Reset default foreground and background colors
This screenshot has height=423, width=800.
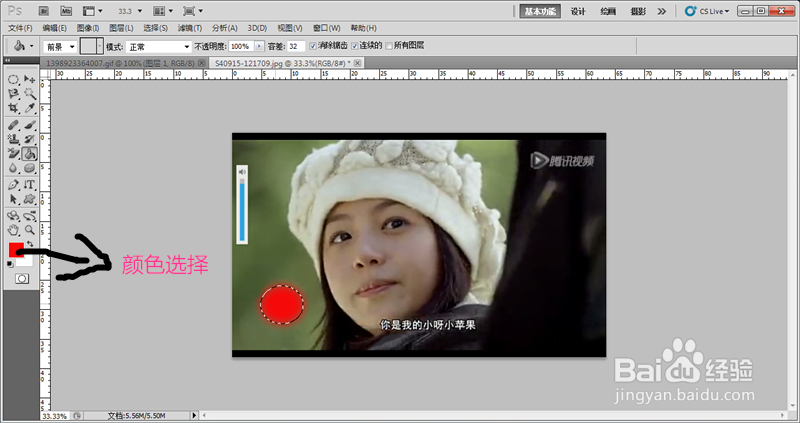[10, 264]
